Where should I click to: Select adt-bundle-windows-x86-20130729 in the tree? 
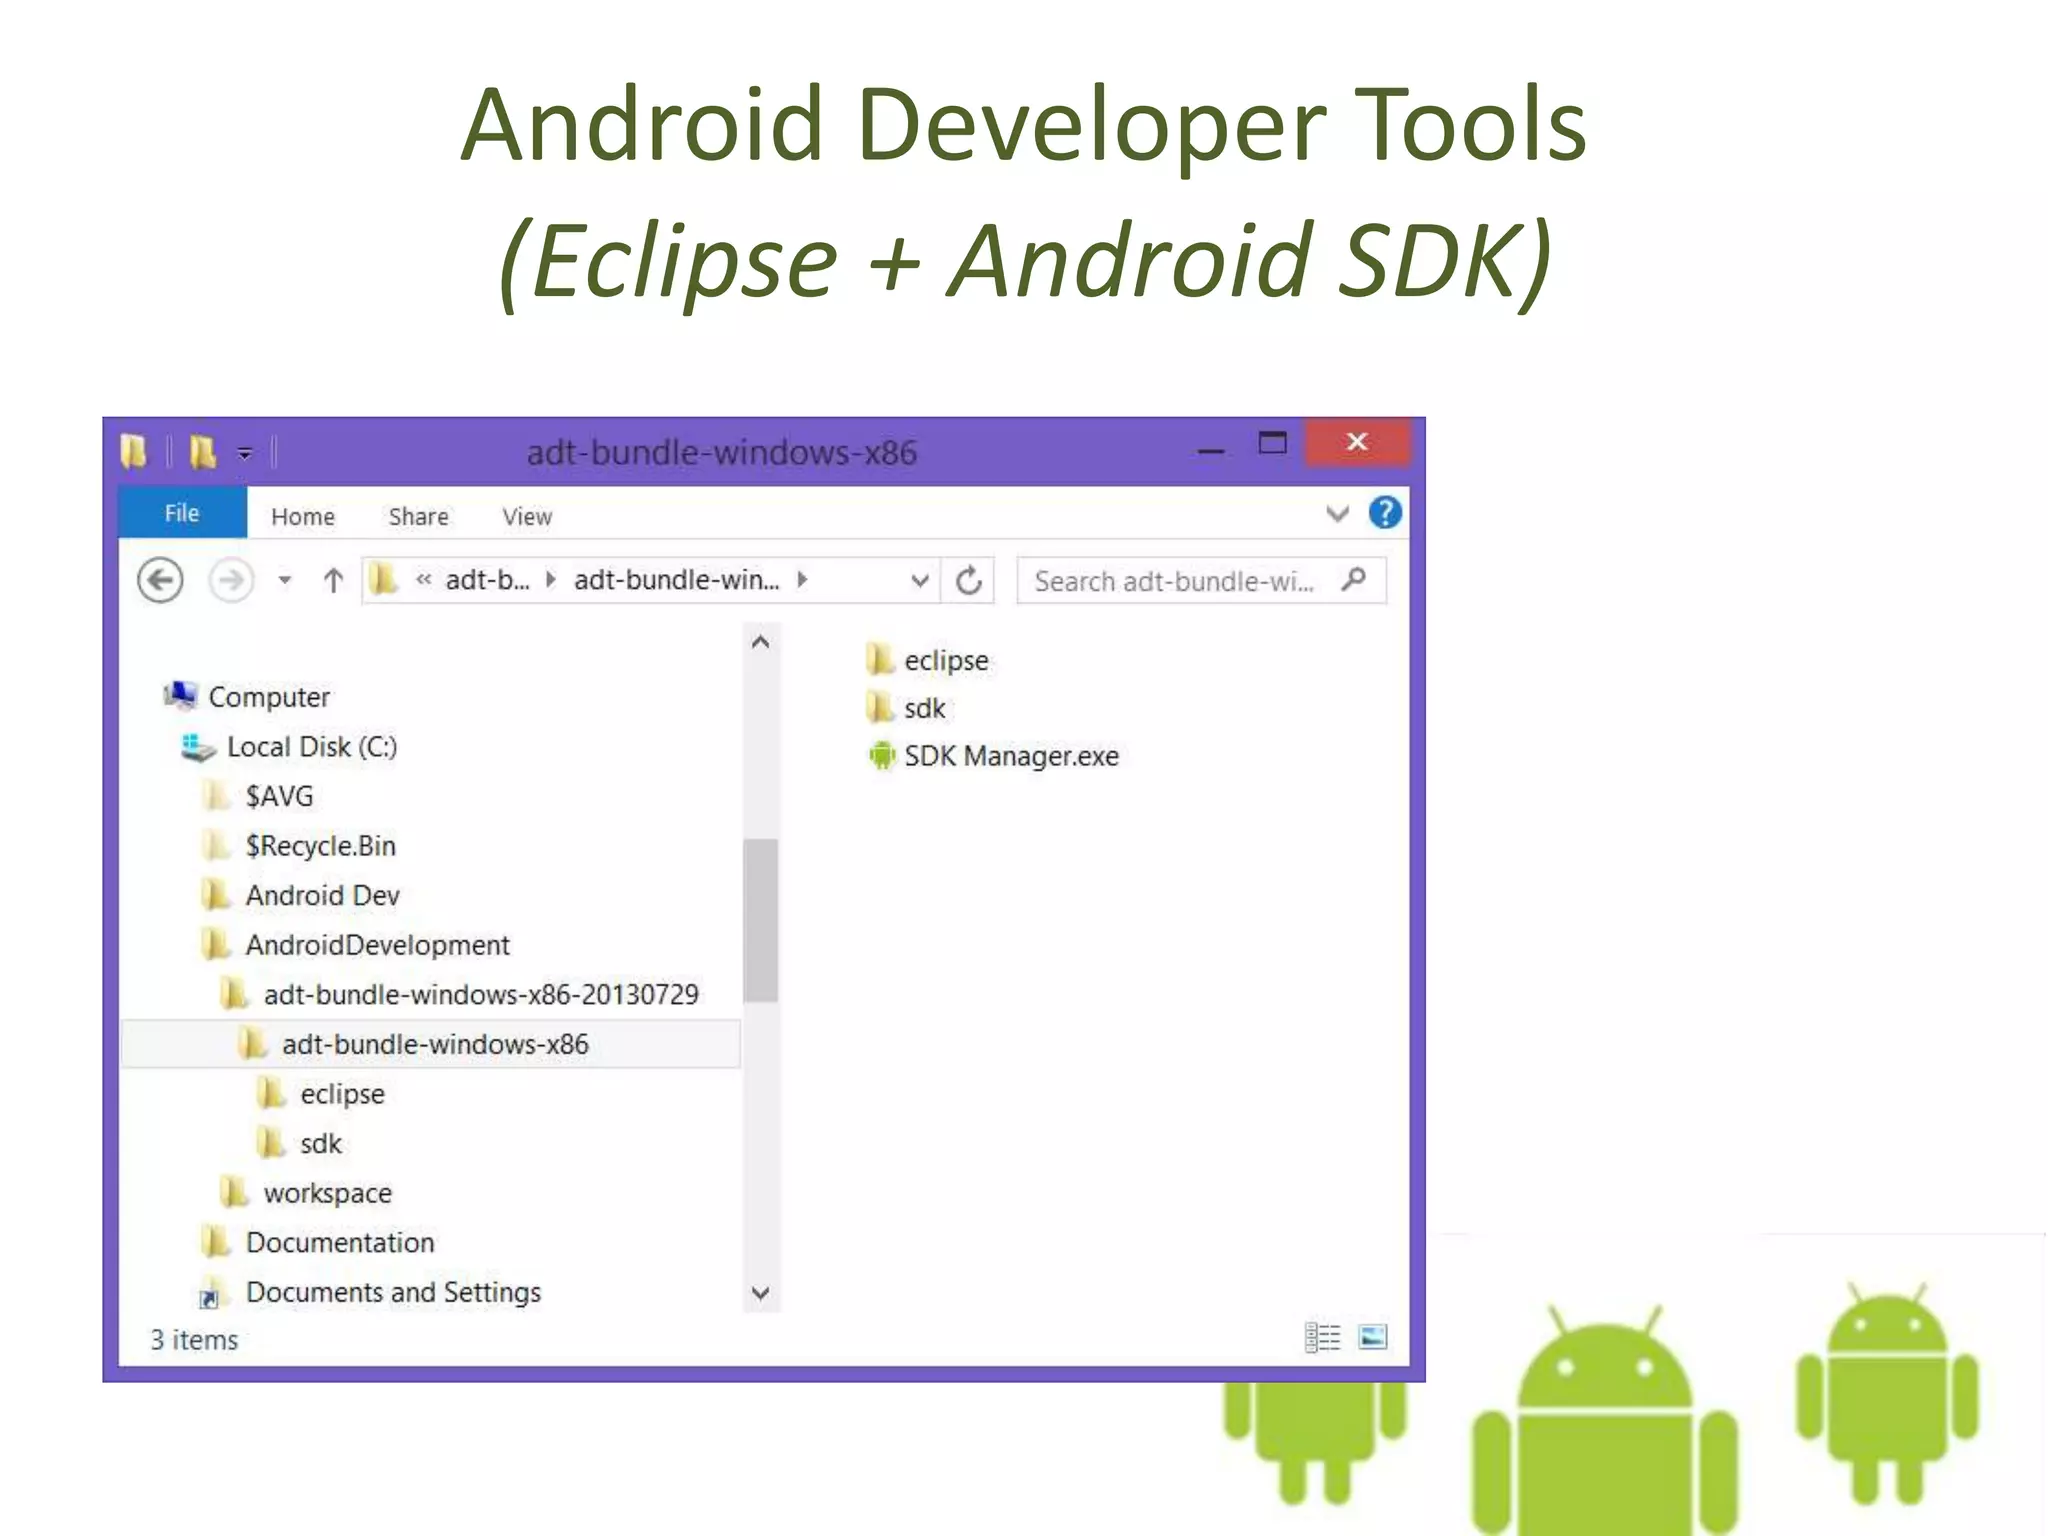coord(459,994)
